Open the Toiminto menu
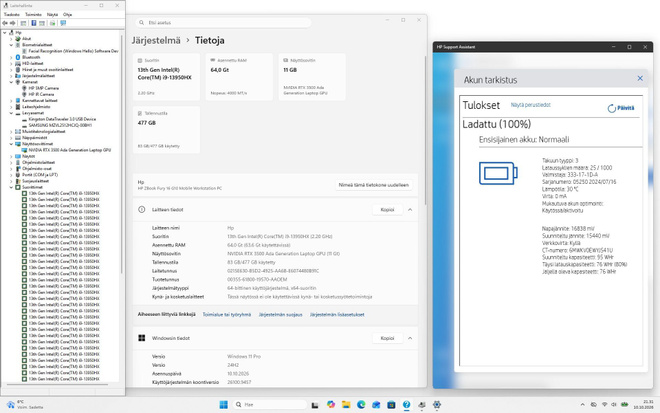This screenshot has width=660, height=413. click(x=33, y=14)
